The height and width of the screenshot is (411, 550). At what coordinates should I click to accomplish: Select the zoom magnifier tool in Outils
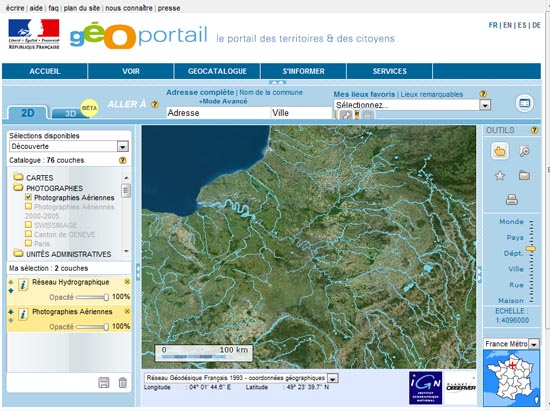[524, 151]
